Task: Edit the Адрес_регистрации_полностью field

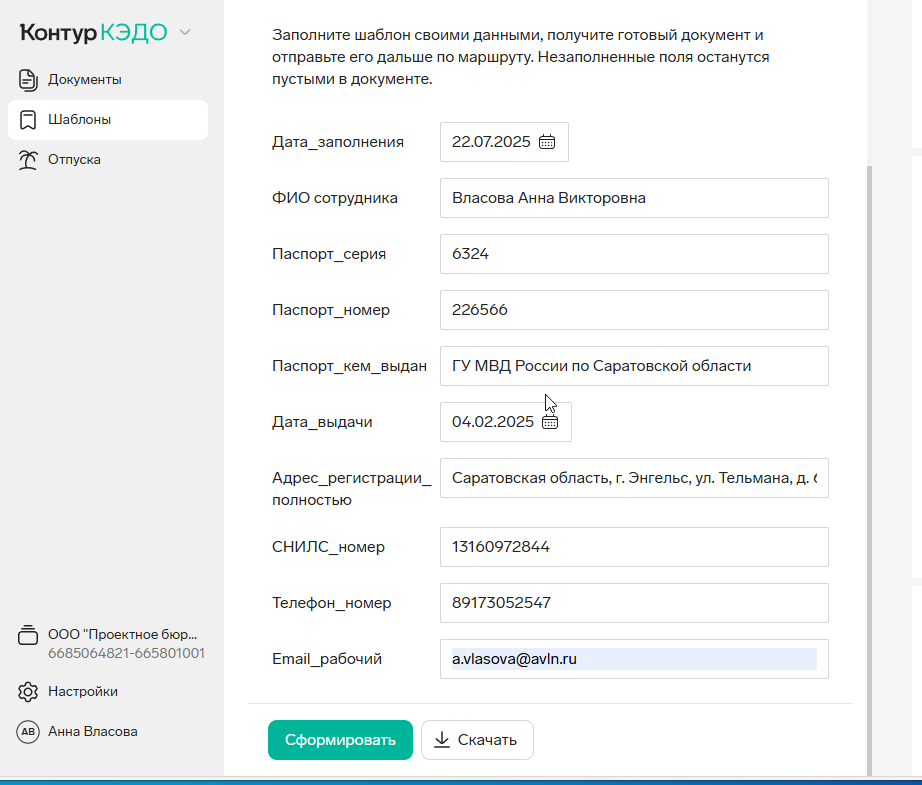Action: pos(634,478)
